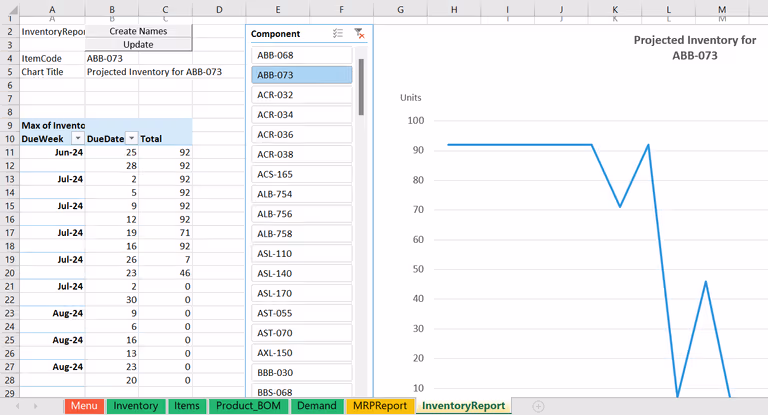Select the Total column header cell
Screen dimensions: 768x415
pos(166,139)
